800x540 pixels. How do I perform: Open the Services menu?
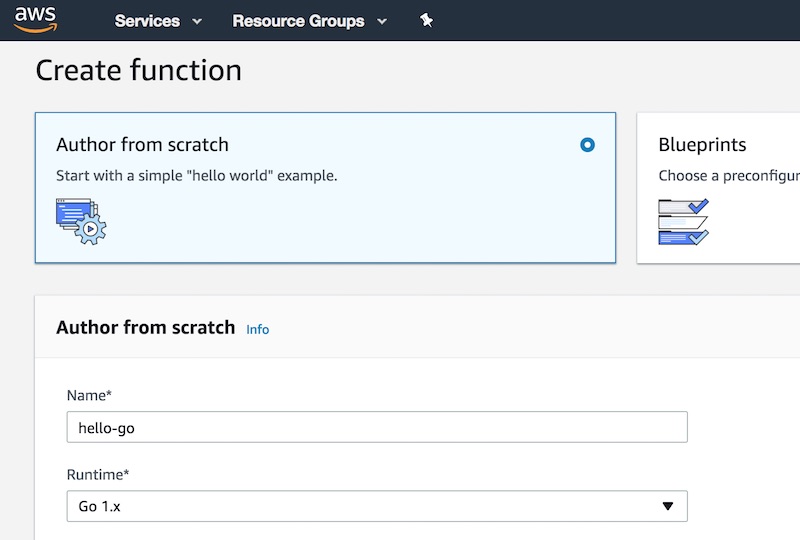click(147, 21)
